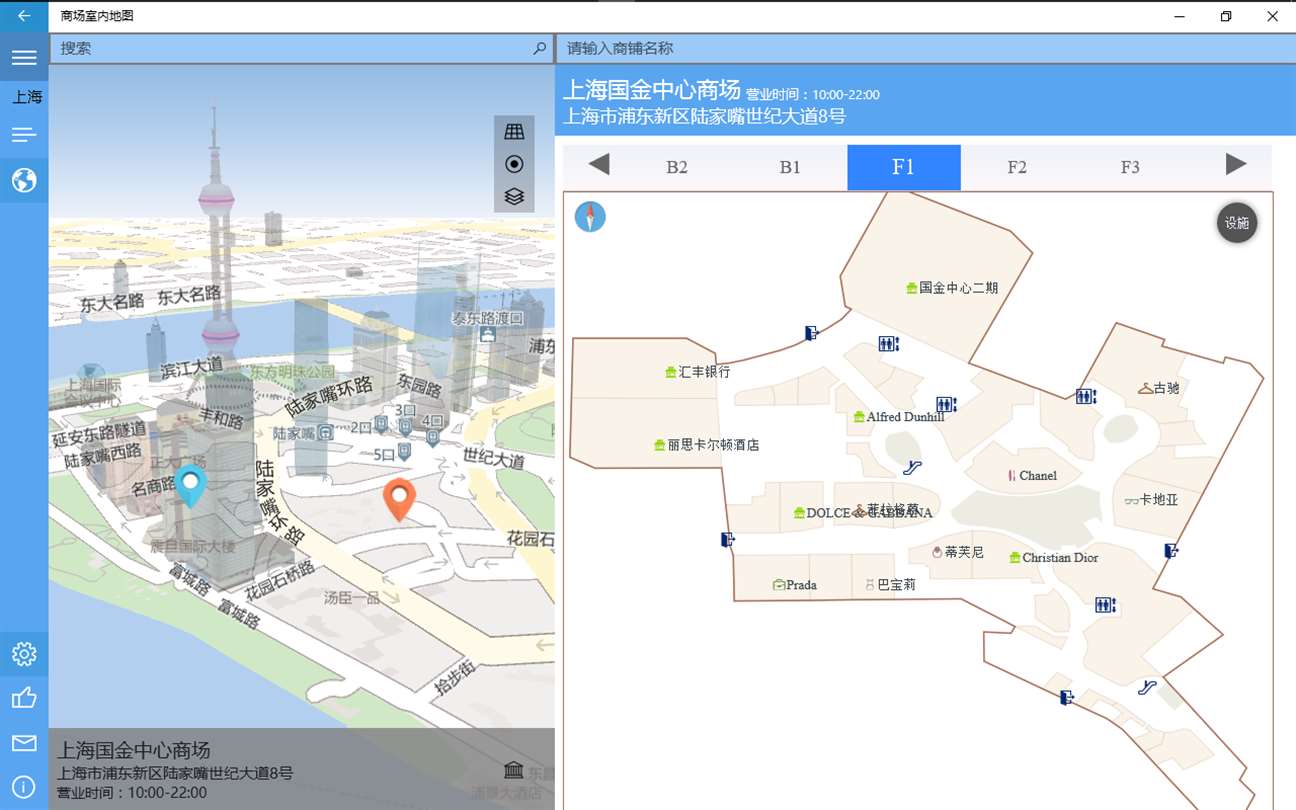Click the back arrow in the title bar
The image size is (1296, 810).
(x=24, y=16)
